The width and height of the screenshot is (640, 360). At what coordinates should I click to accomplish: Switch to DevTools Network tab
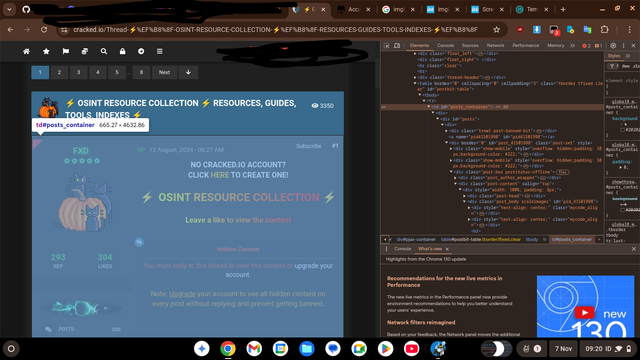[496, 45]
